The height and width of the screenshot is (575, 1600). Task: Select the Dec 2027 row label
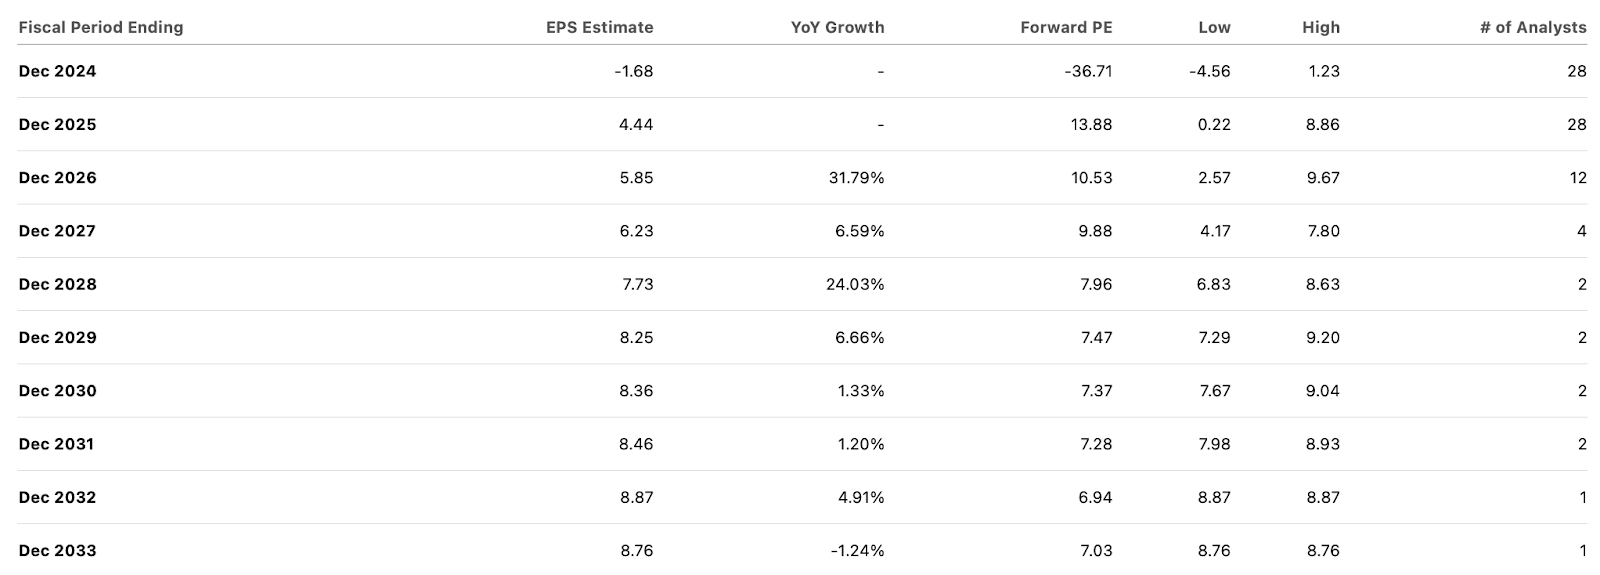(x=58, y=231)
